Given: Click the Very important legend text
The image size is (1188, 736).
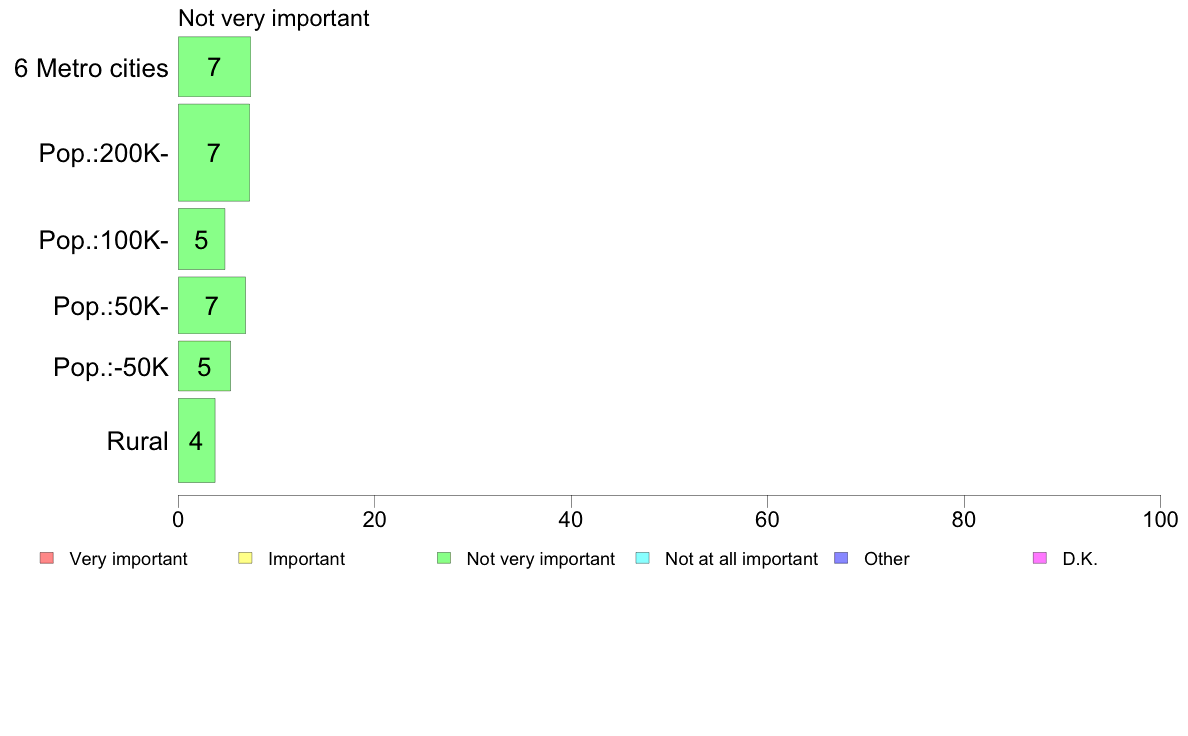Looking at the screenshot, I should (128, 559).
